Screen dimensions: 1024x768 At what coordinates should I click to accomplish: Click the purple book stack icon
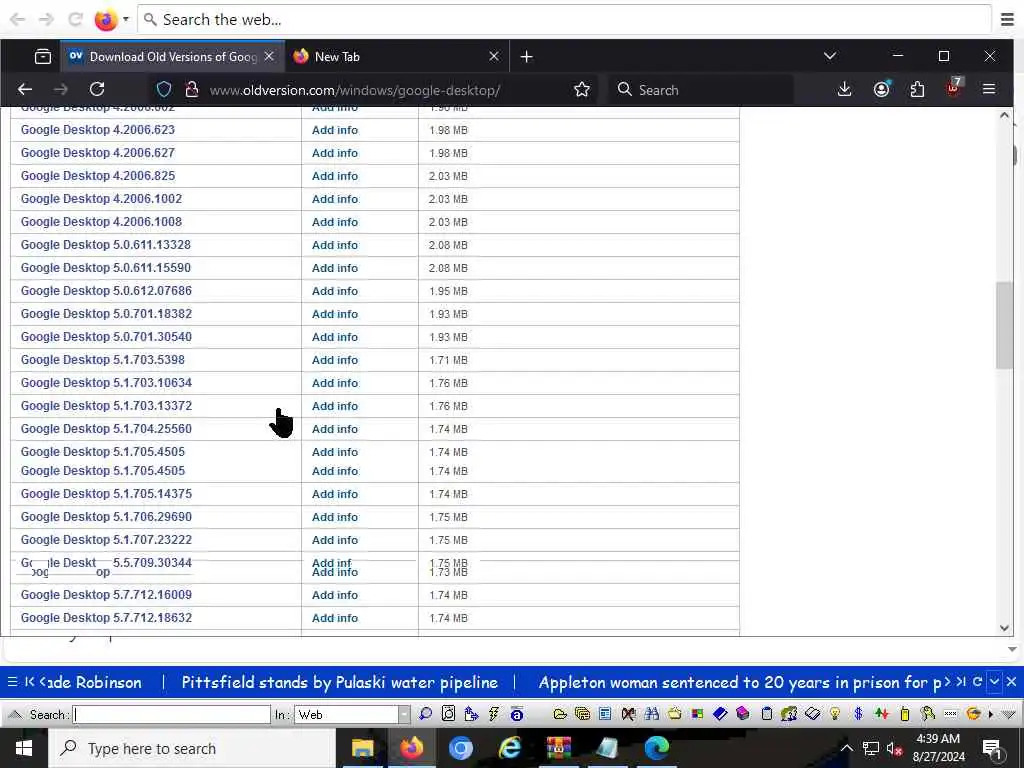743,714
